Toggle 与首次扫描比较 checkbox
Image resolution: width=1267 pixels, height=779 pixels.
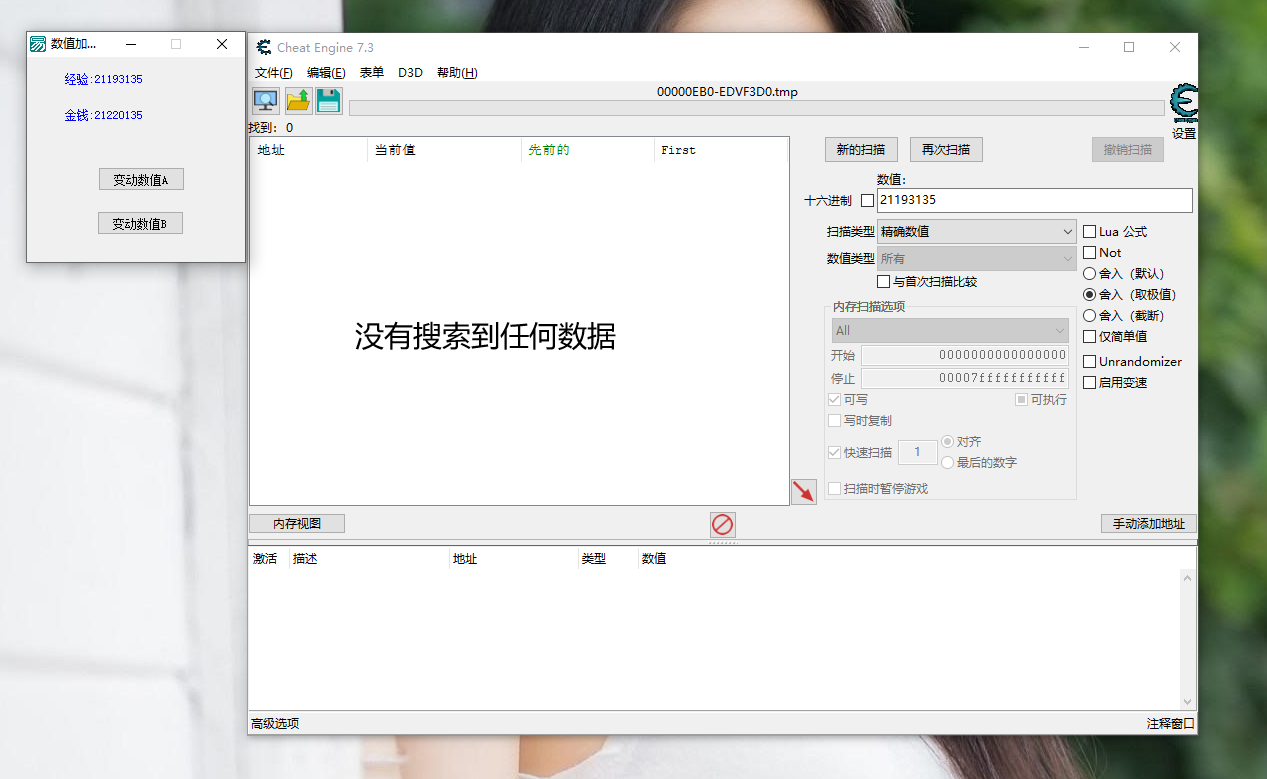pyautogui.click(x=883, y=282)
